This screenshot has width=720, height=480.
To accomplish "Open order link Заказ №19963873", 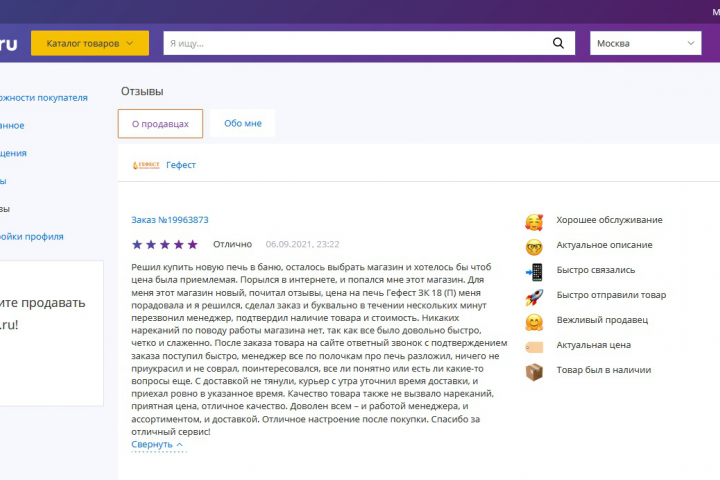I will tap(170, 220).
